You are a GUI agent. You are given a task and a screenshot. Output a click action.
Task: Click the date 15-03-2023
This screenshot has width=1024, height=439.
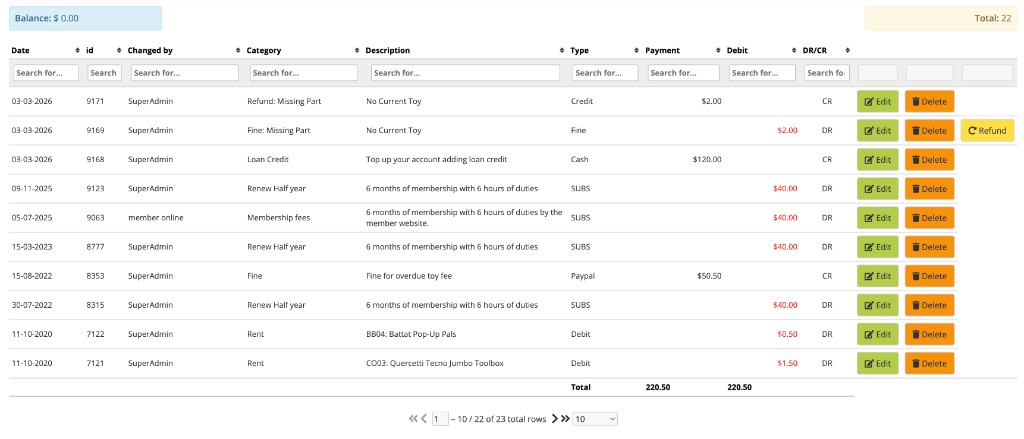[31, 247]
